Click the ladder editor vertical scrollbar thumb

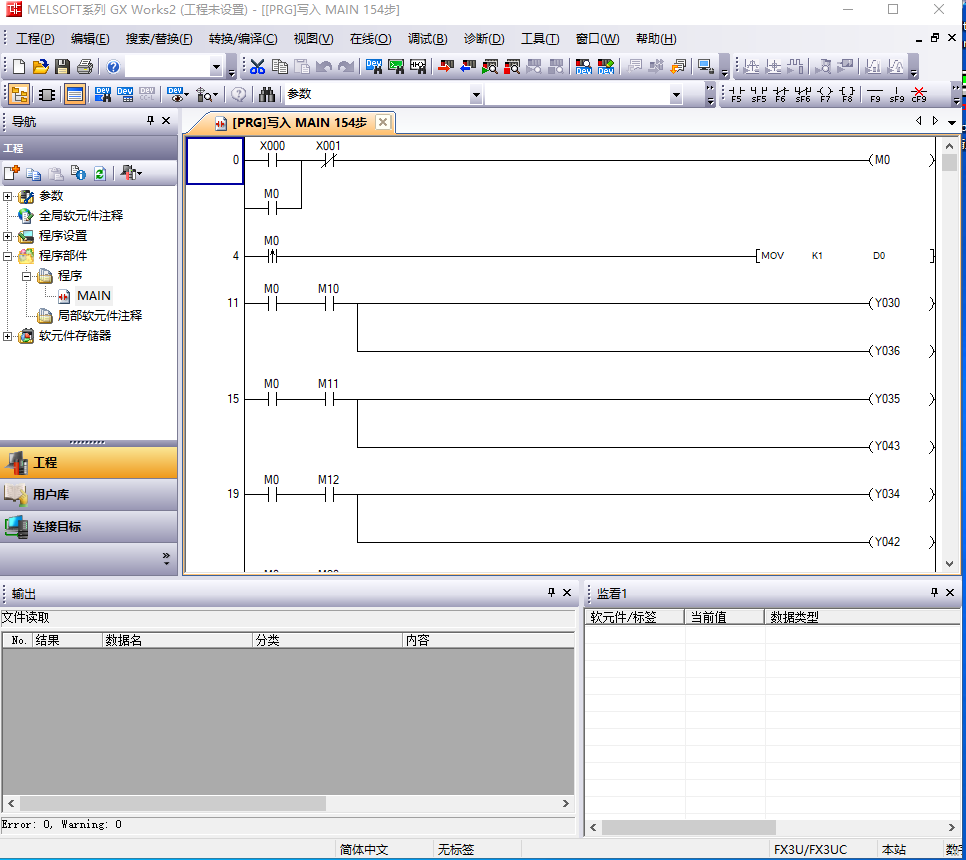[x=949, y=163]
